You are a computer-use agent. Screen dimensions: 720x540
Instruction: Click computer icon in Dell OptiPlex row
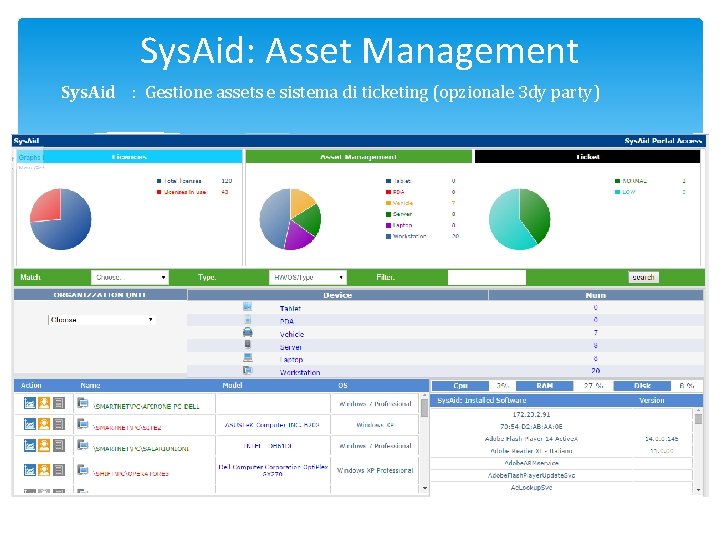[x=83, y=470]
